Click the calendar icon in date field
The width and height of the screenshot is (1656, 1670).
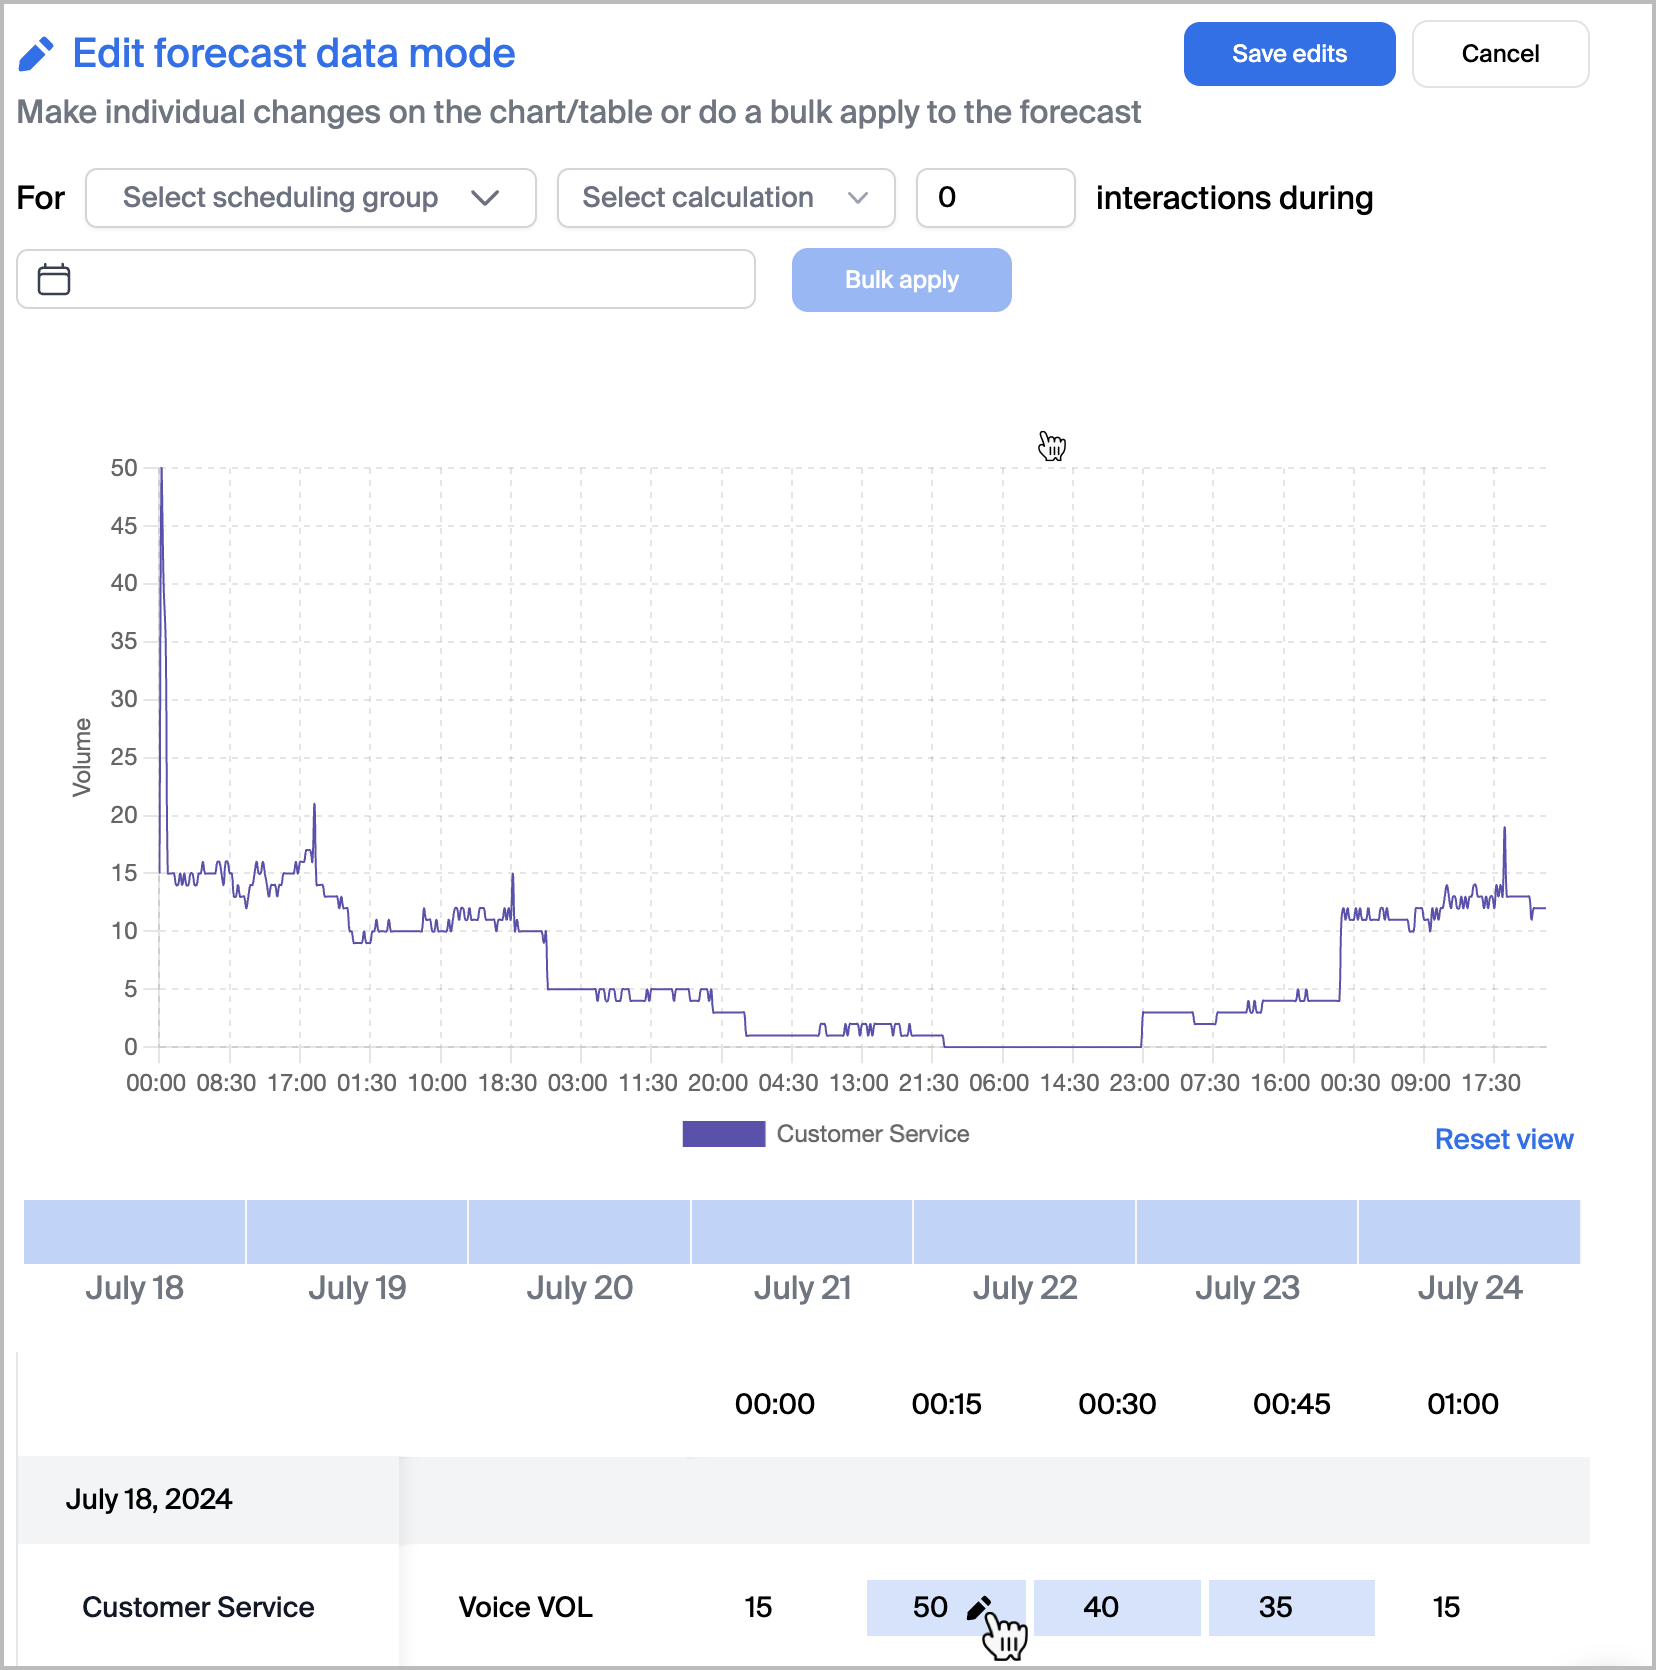pyautogui.click(x=54, y=280)
